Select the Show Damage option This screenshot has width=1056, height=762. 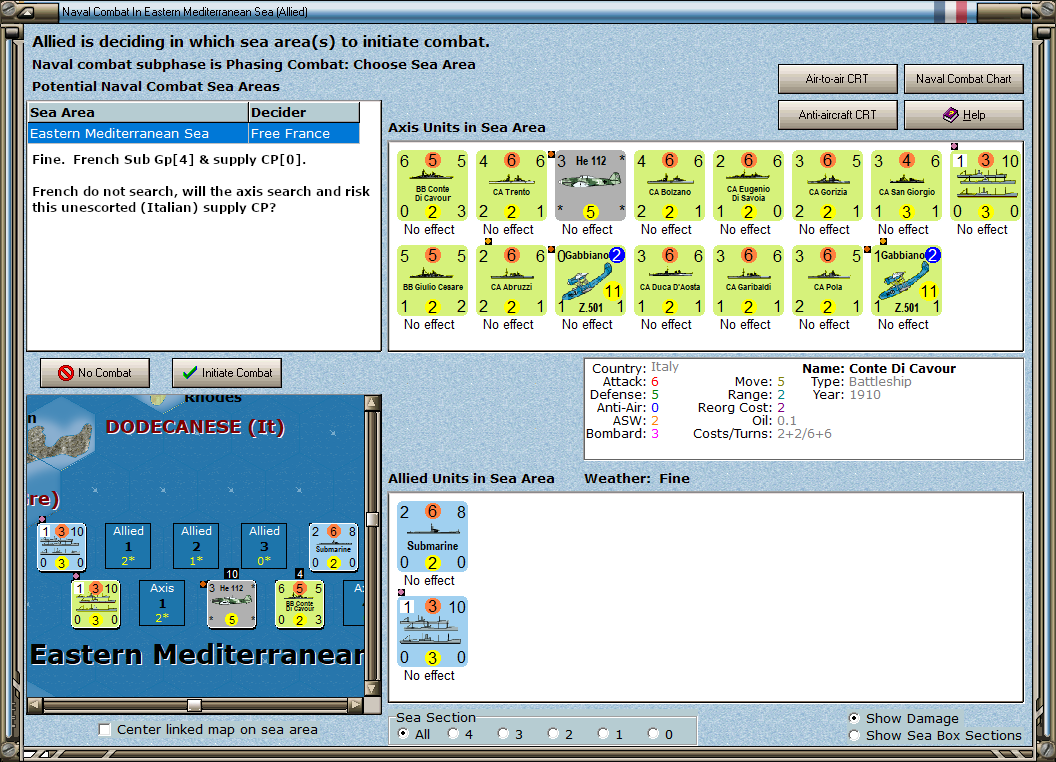[x=854, y=718]
